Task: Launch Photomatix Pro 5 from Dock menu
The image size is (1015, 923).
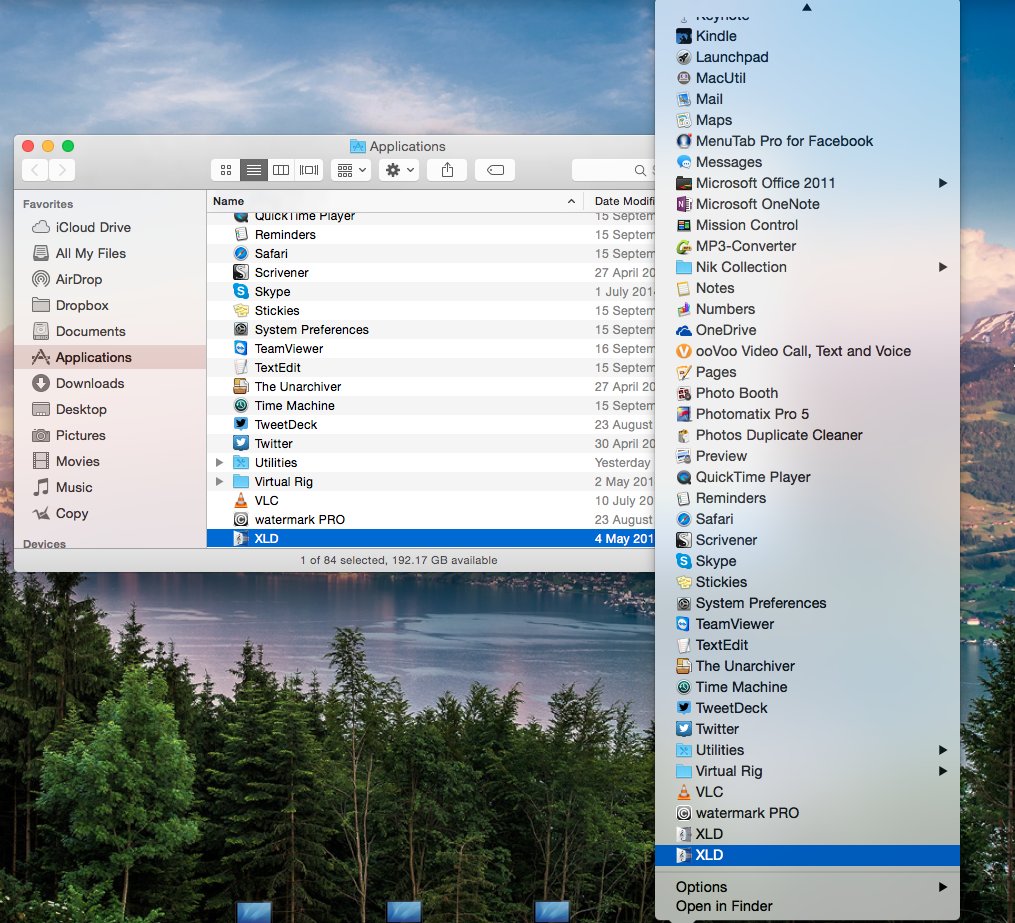Action: click(807, 414)
